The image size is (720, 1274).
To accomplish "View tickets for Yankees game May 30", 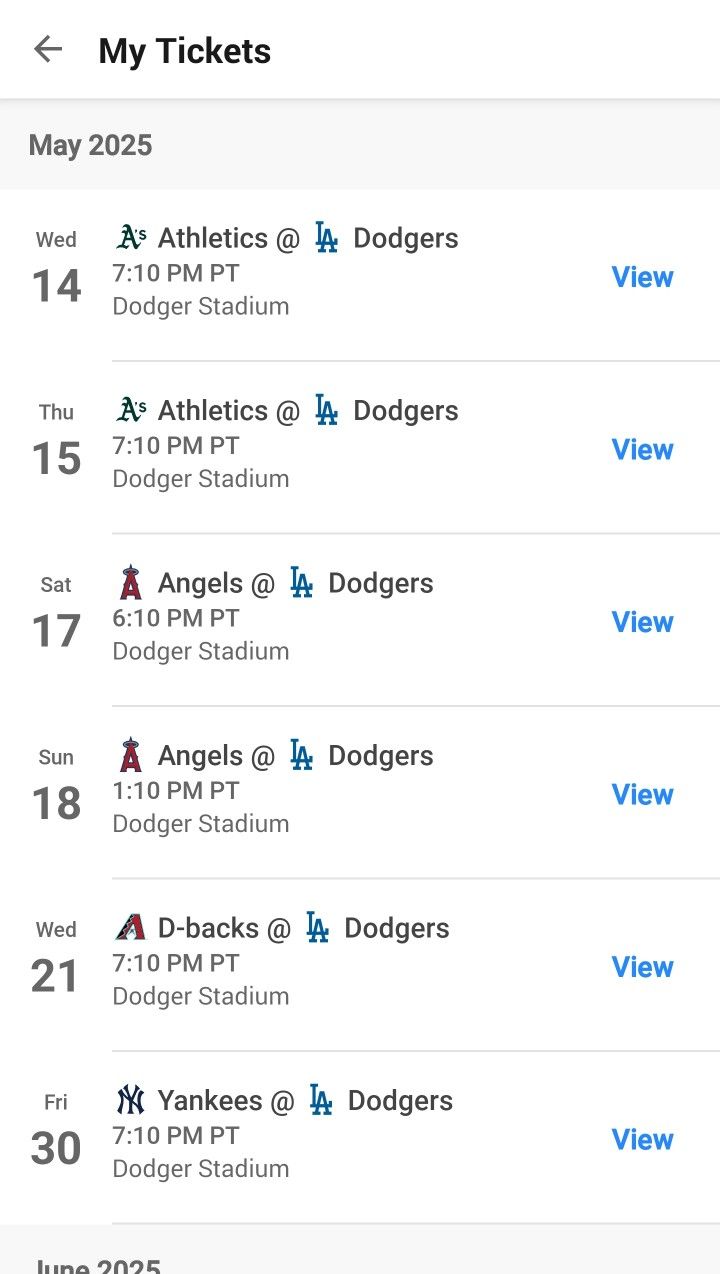I will 642,1140.
